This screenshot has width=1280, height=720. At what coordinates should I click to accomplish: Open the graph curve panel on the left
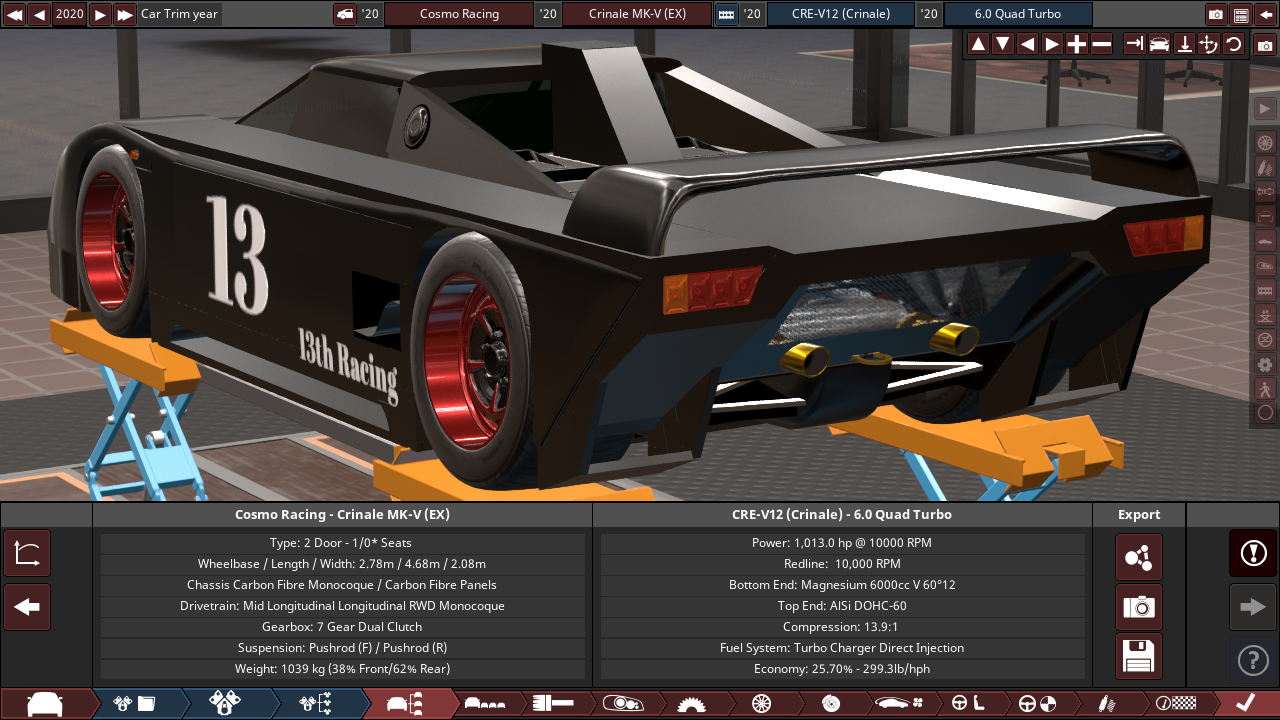tap(27, 553)
